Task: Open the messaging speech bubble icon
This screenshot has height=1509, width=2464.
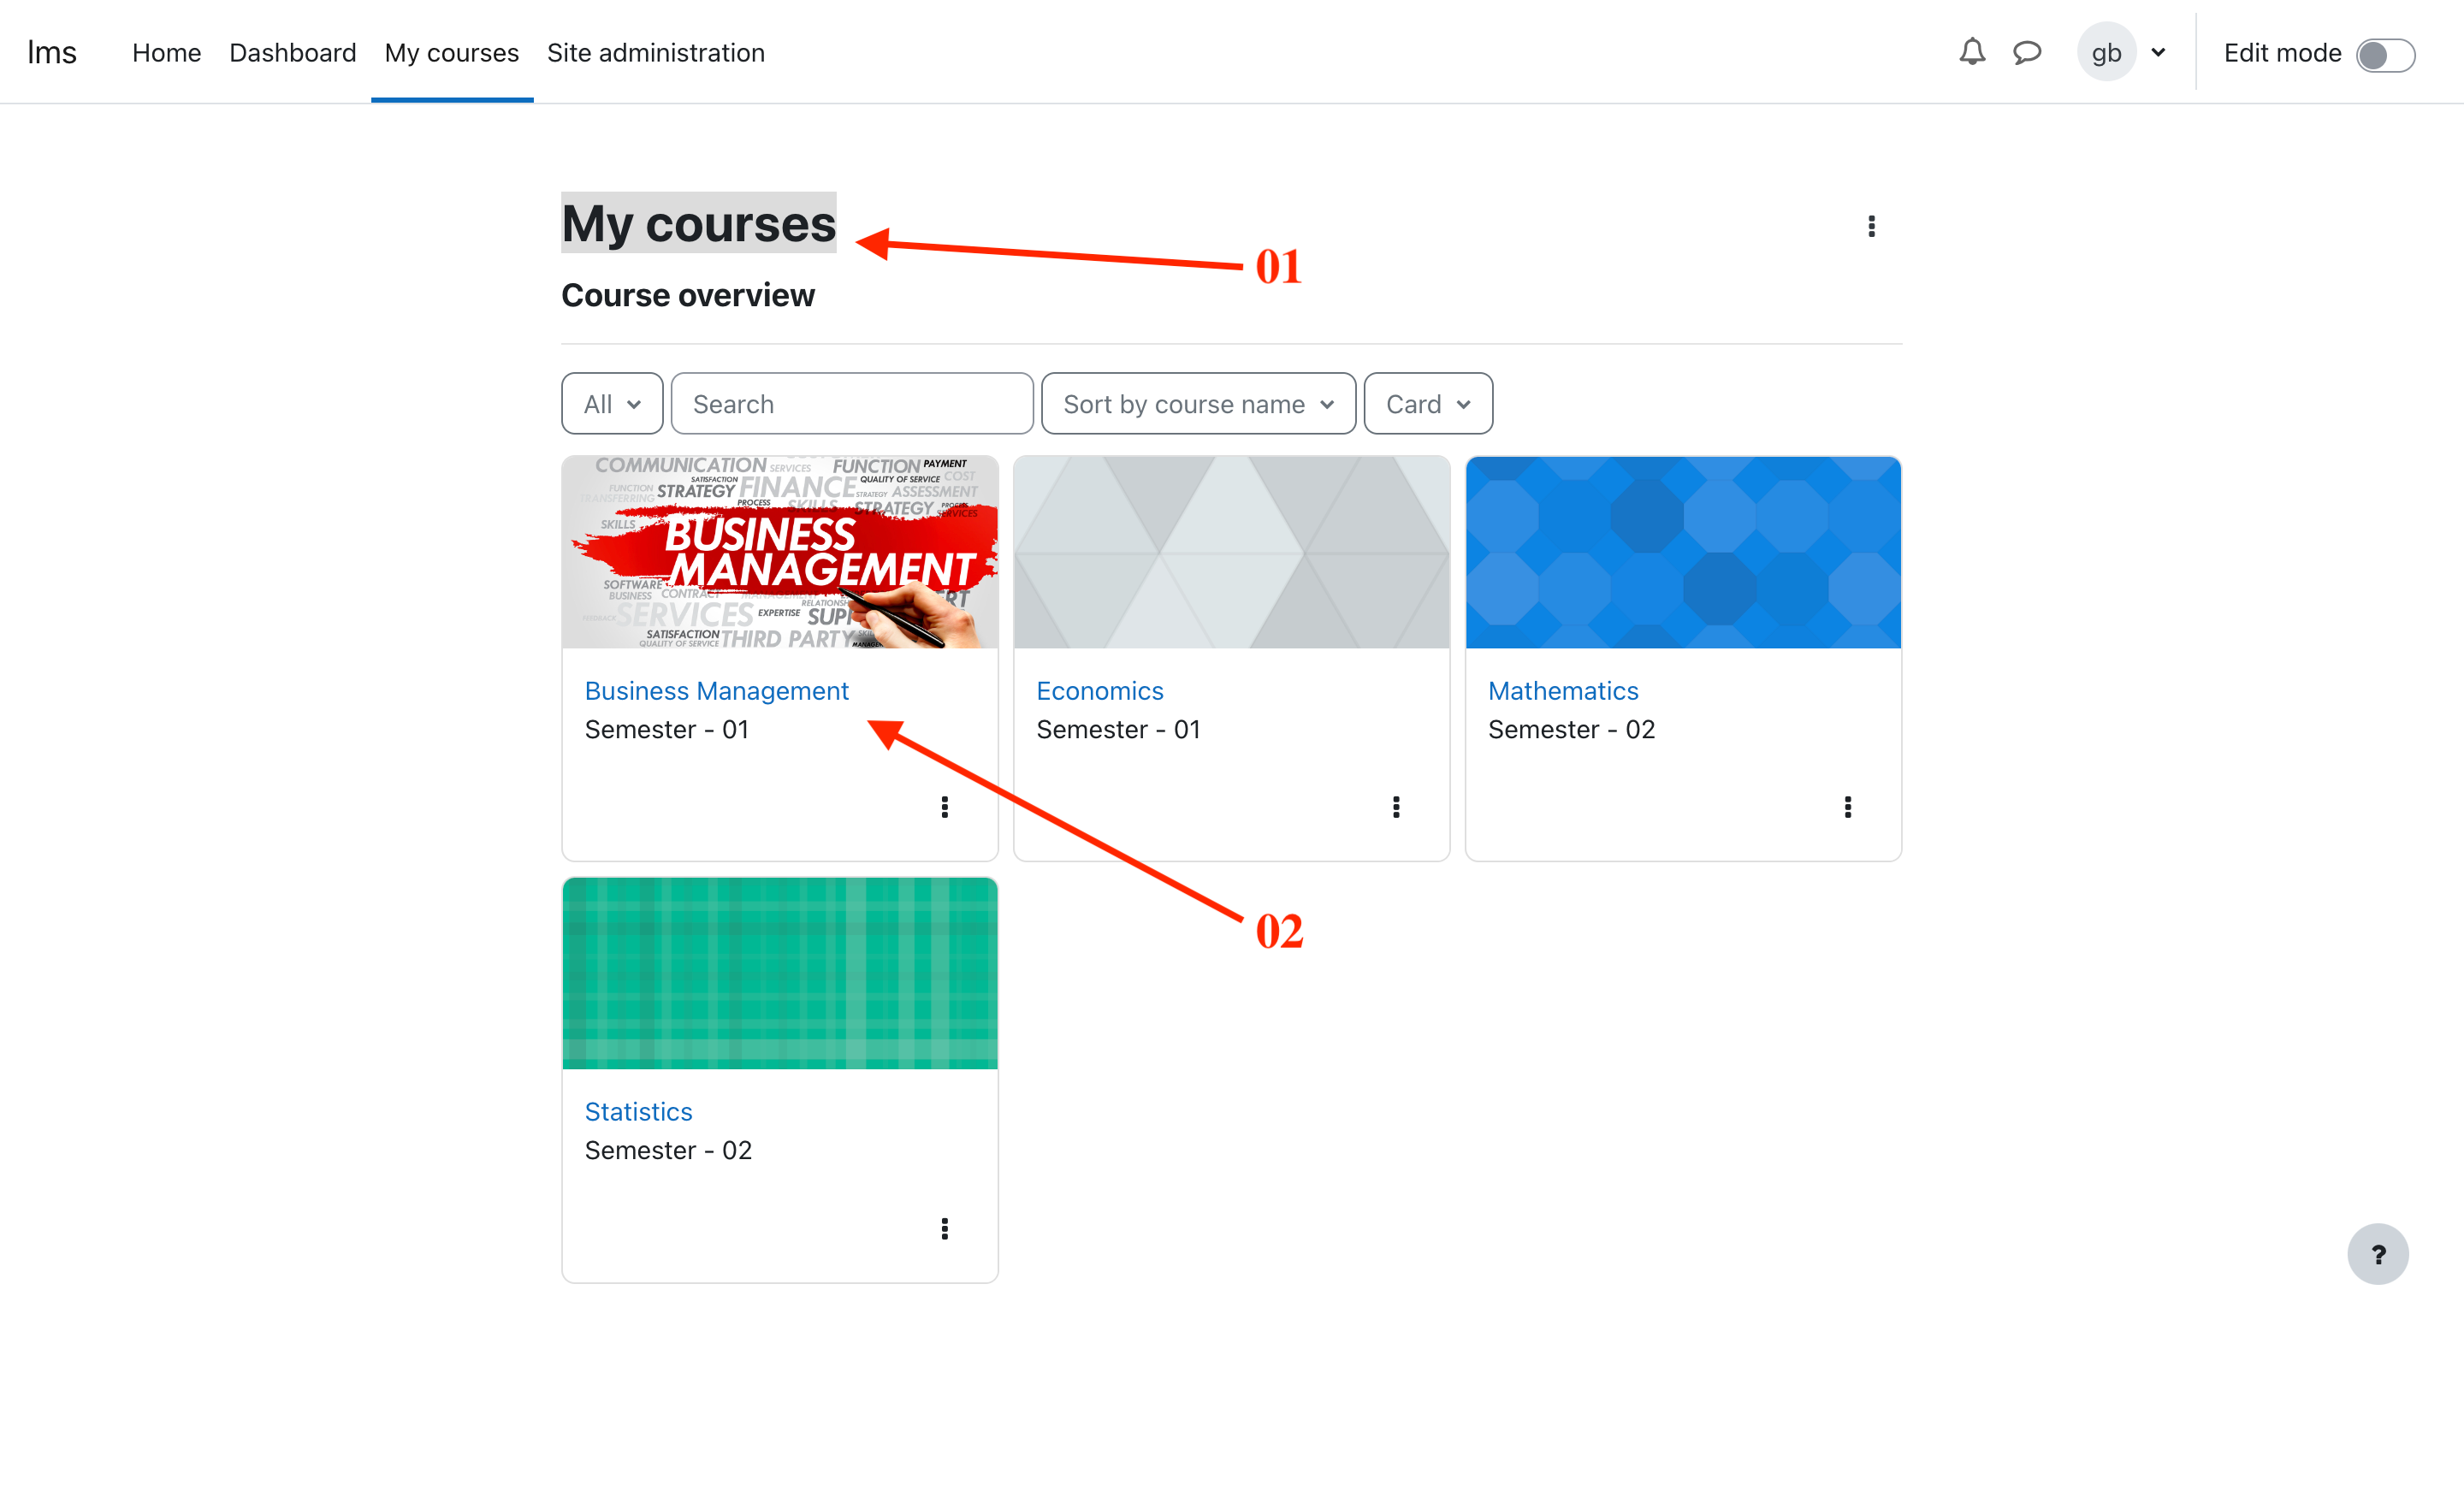Action: click(2026, 52)
